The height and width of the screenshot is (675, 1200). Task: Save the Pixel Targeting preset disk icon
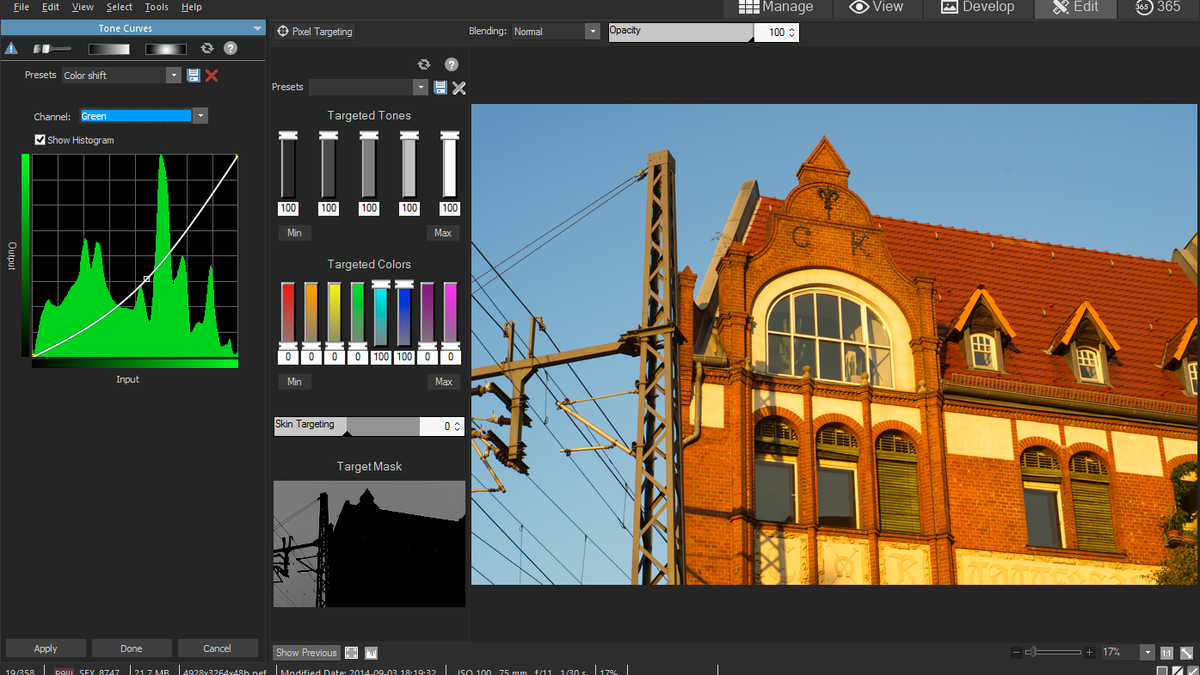click(440, 87)
